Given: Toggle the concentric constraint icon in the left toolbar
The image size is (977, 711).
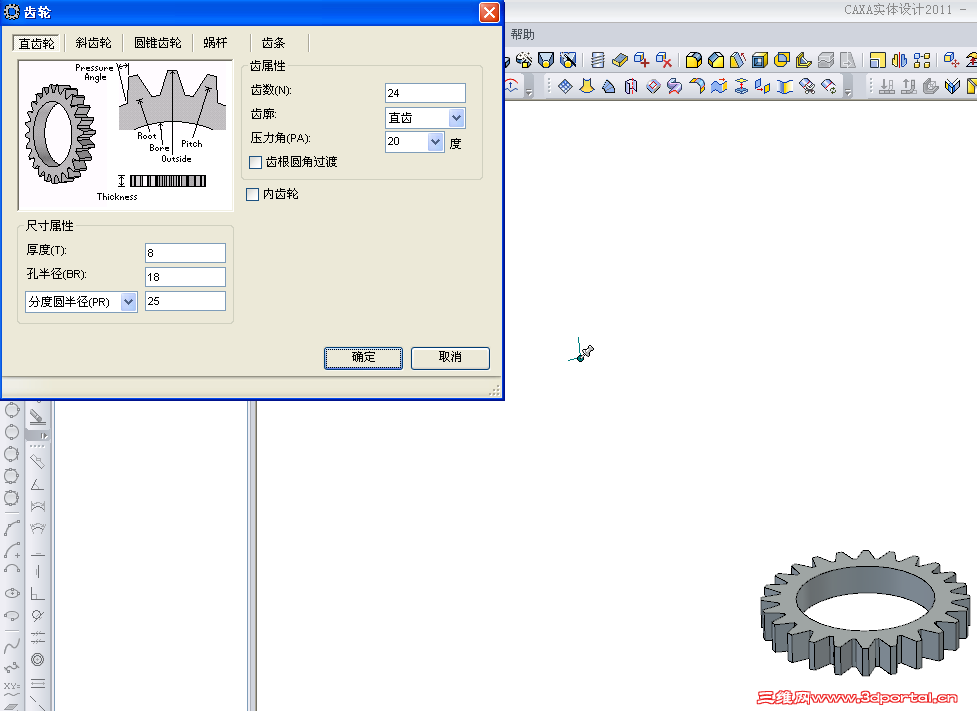Looking at the screenshot, I should [37, 659].
